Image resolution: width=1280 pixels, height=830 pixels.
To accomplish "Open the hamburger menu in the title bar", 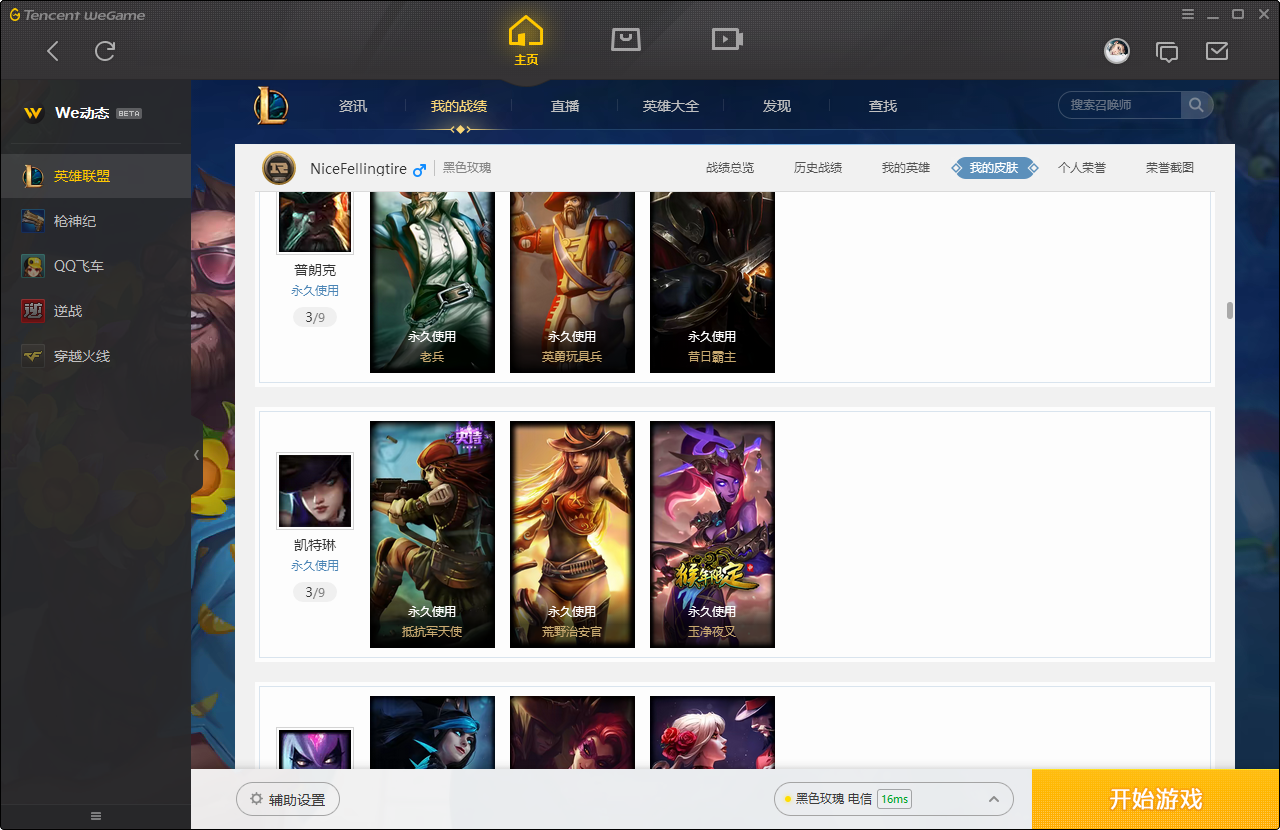I will tap(1188, 14).
